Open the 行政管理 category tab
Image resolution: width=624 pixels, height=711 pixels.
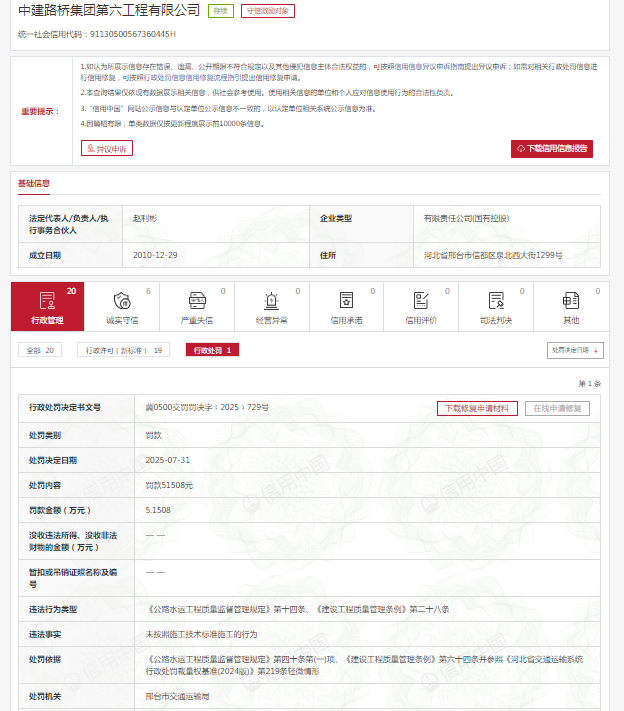48,306
